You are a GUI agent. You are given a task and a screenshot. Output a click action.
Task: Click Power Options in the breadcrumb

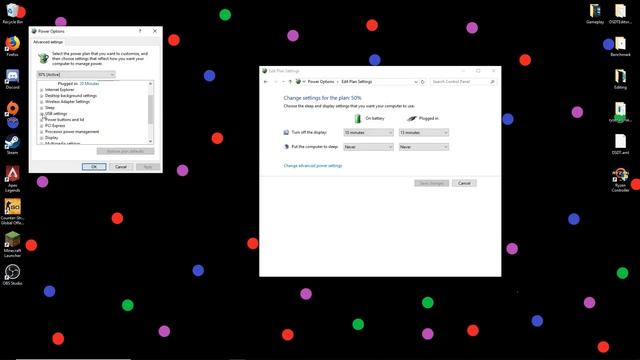pos(321,82)
